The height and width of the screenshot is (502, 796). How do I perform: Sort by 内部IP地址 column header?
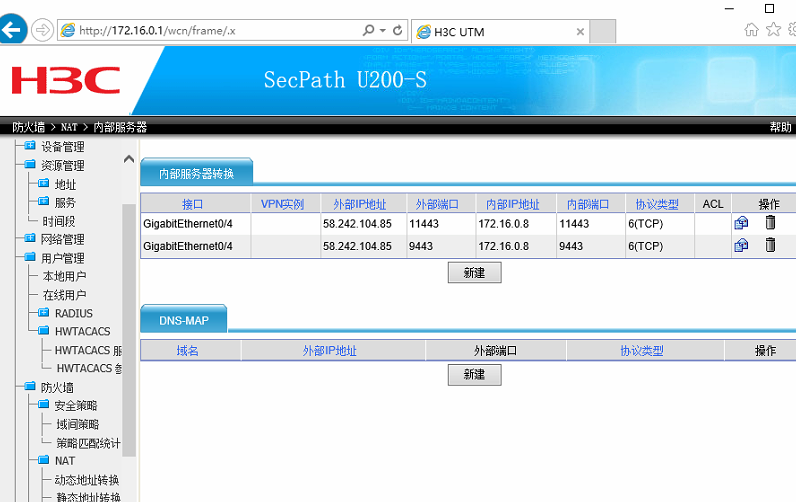point(513,204)
